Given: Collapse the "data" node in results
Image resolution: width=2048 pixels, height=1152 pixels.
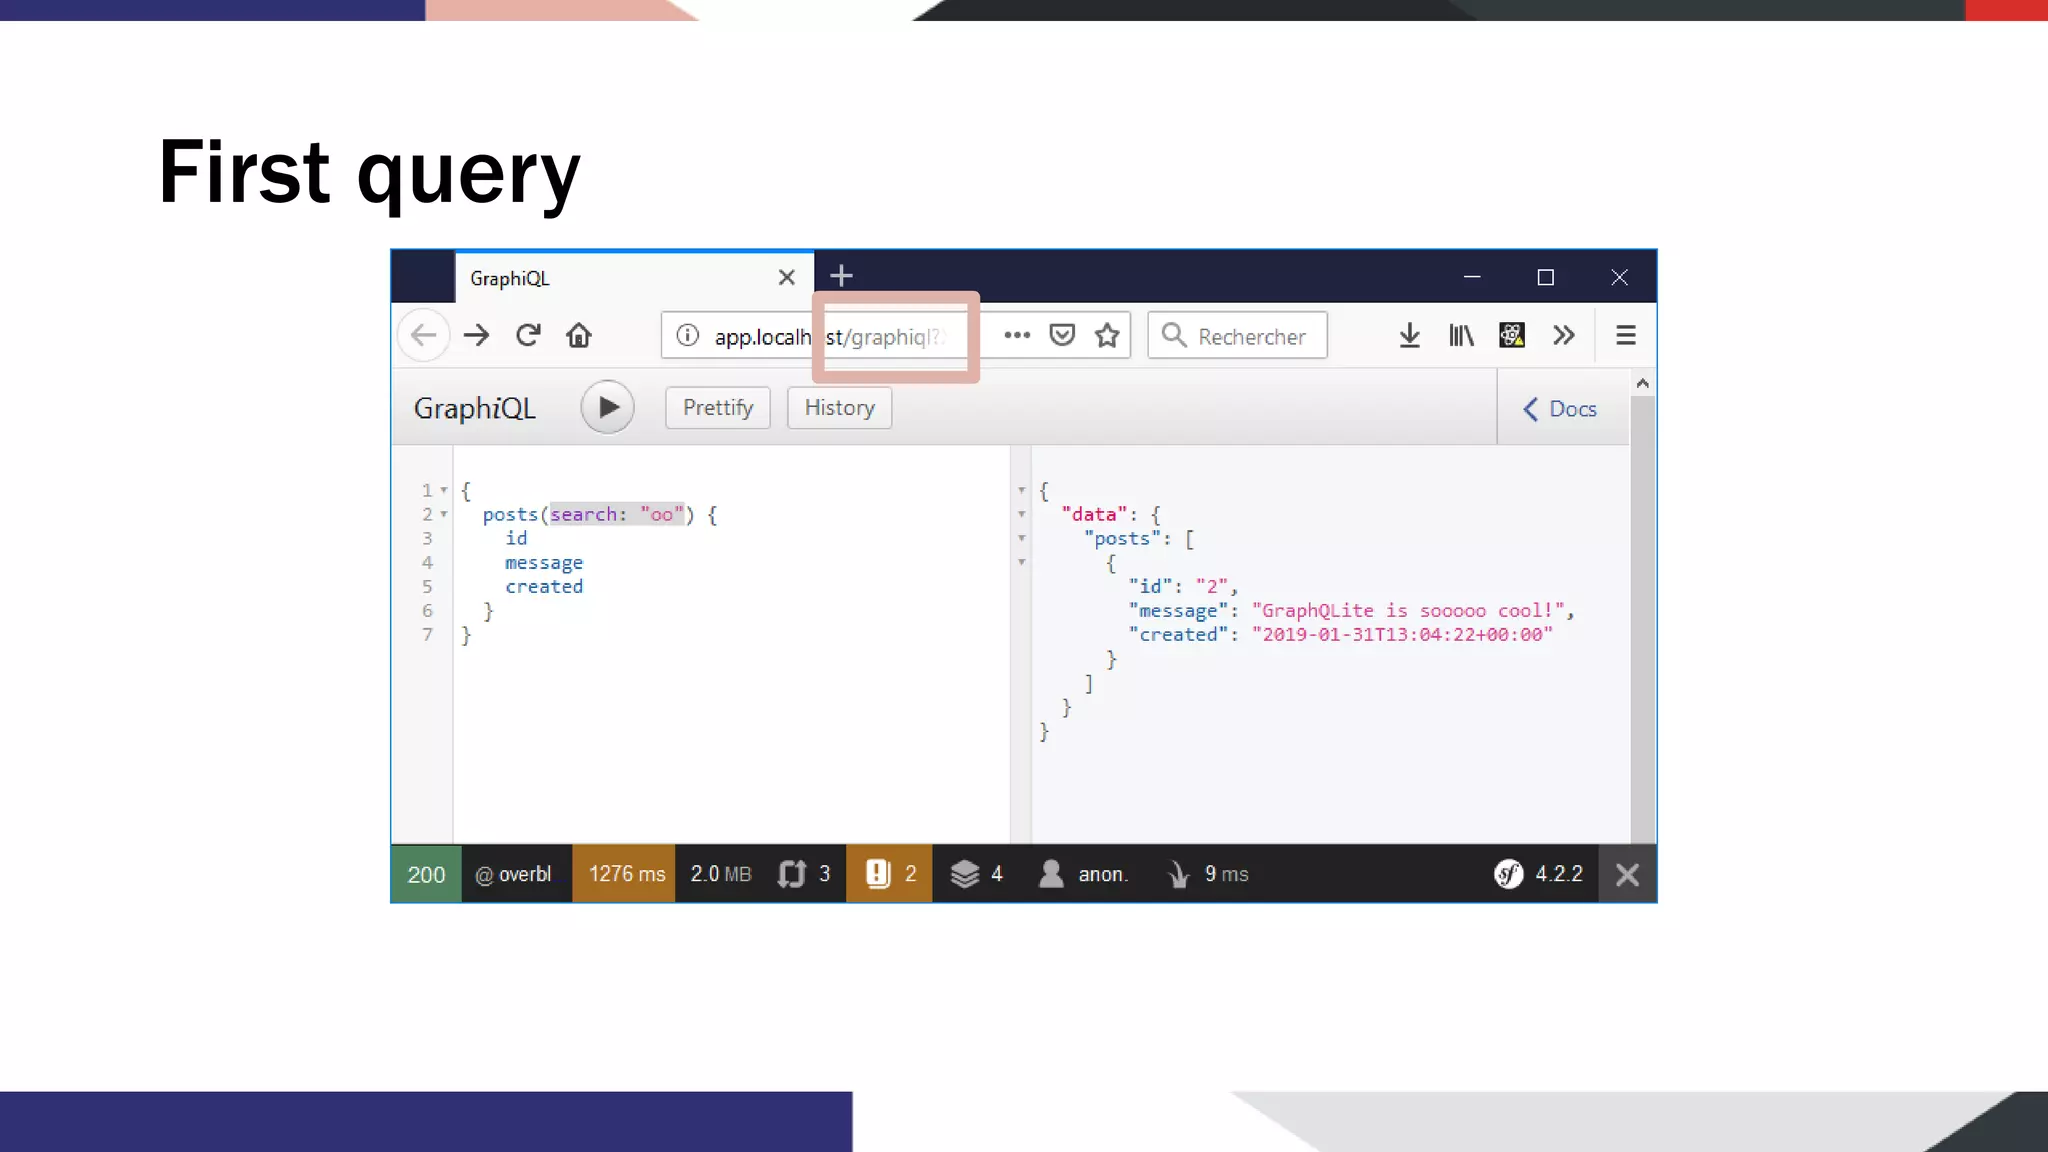Looking at the screenshot, I should [x=1022, y=514].
